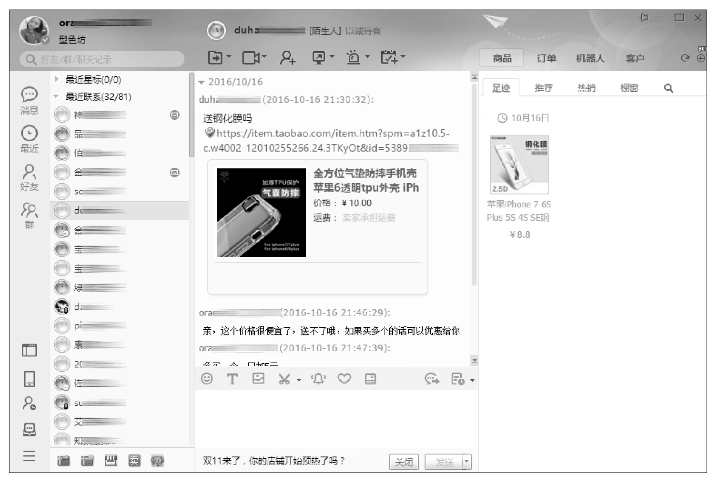Open the first bottom-left plugin app icon

(x=64, y=460)
